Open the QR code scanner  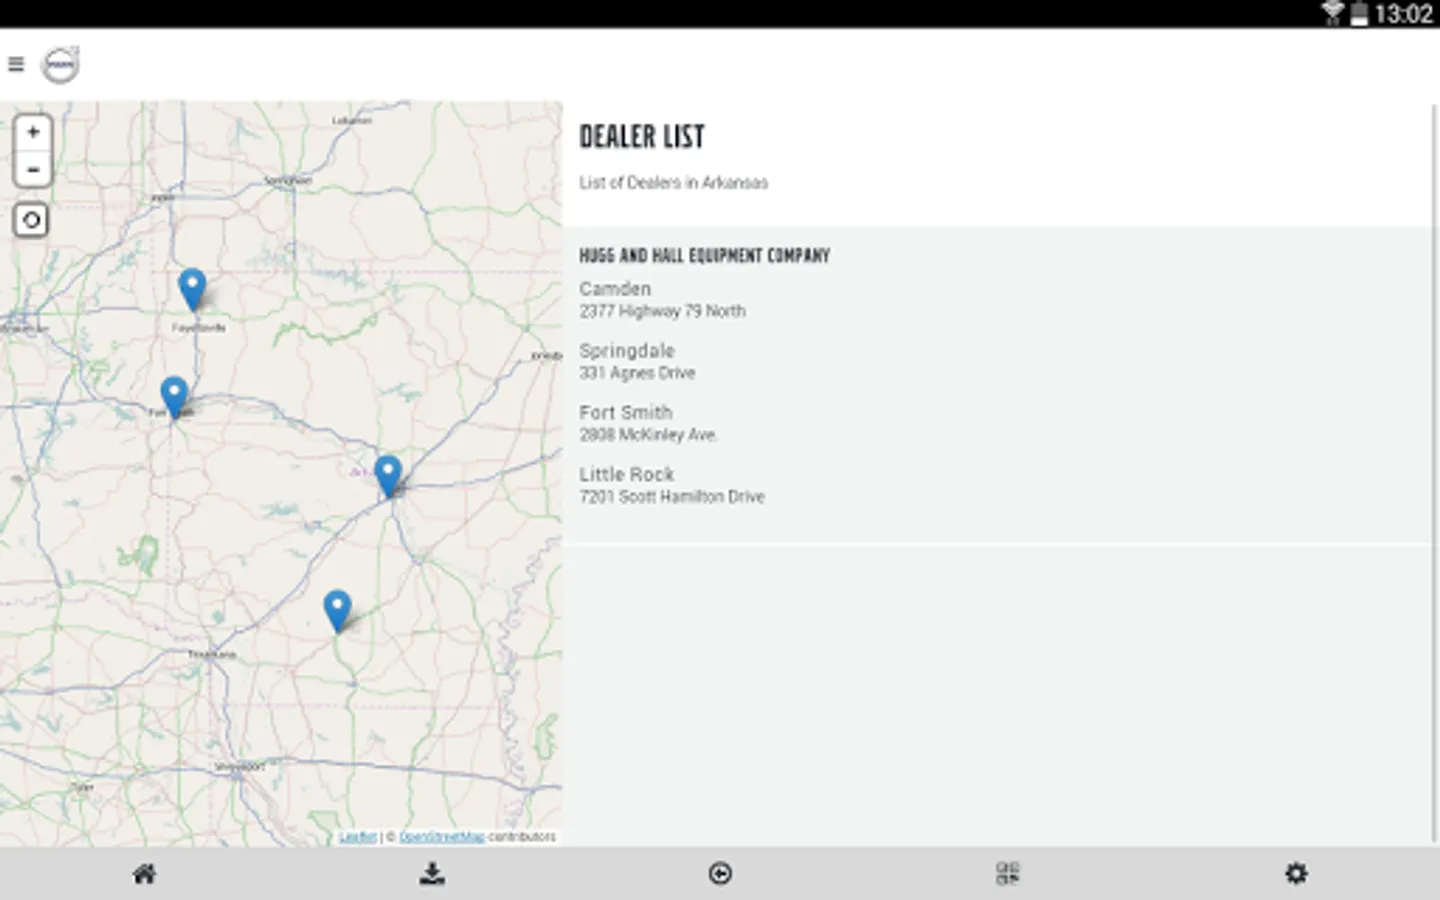click(x=1008, y=874)
